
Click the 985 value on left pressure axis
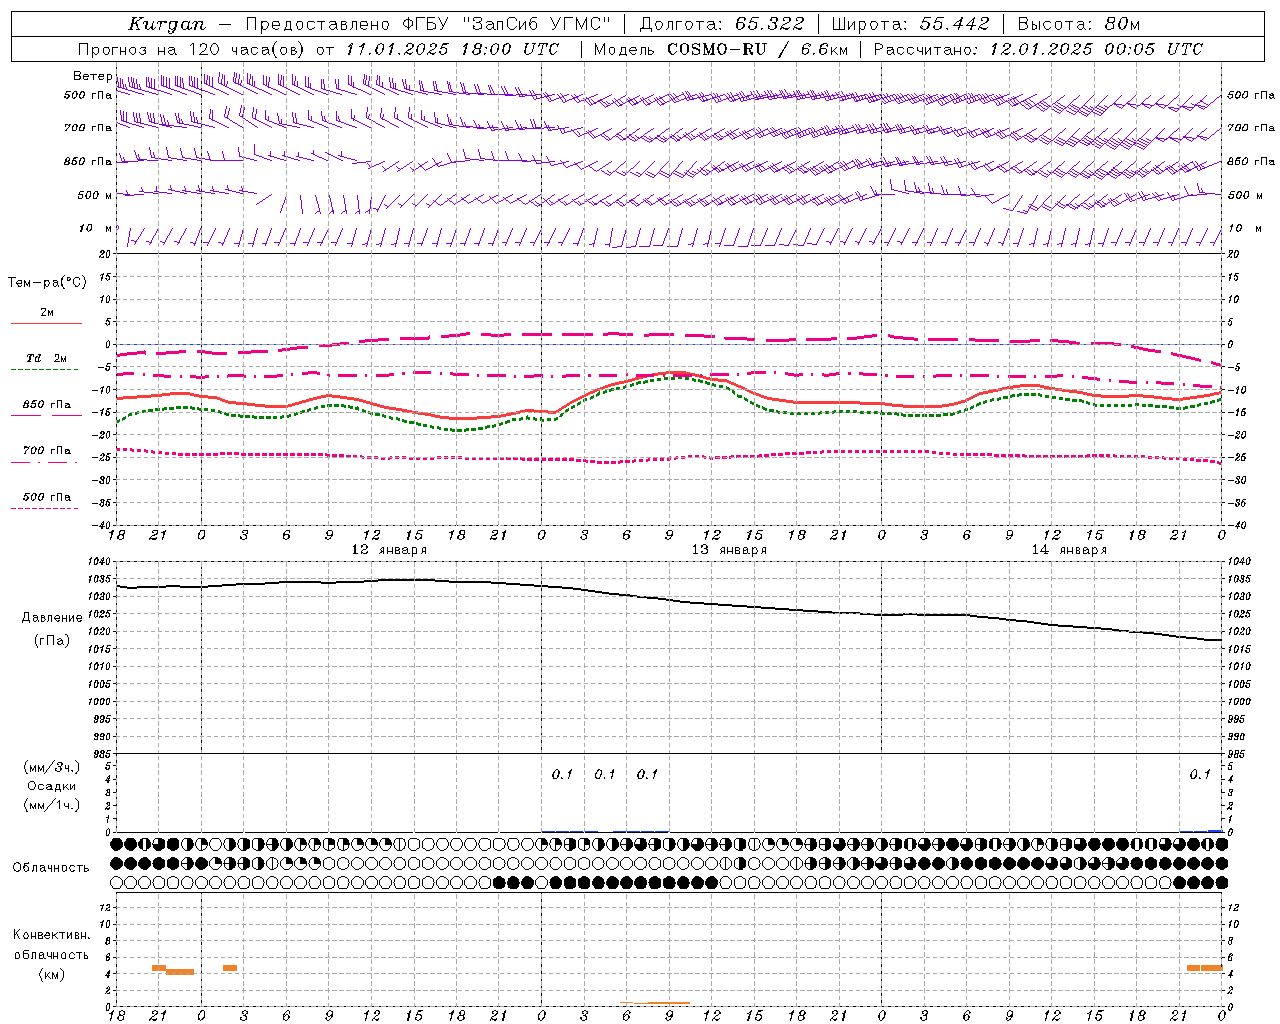(103, 754)
